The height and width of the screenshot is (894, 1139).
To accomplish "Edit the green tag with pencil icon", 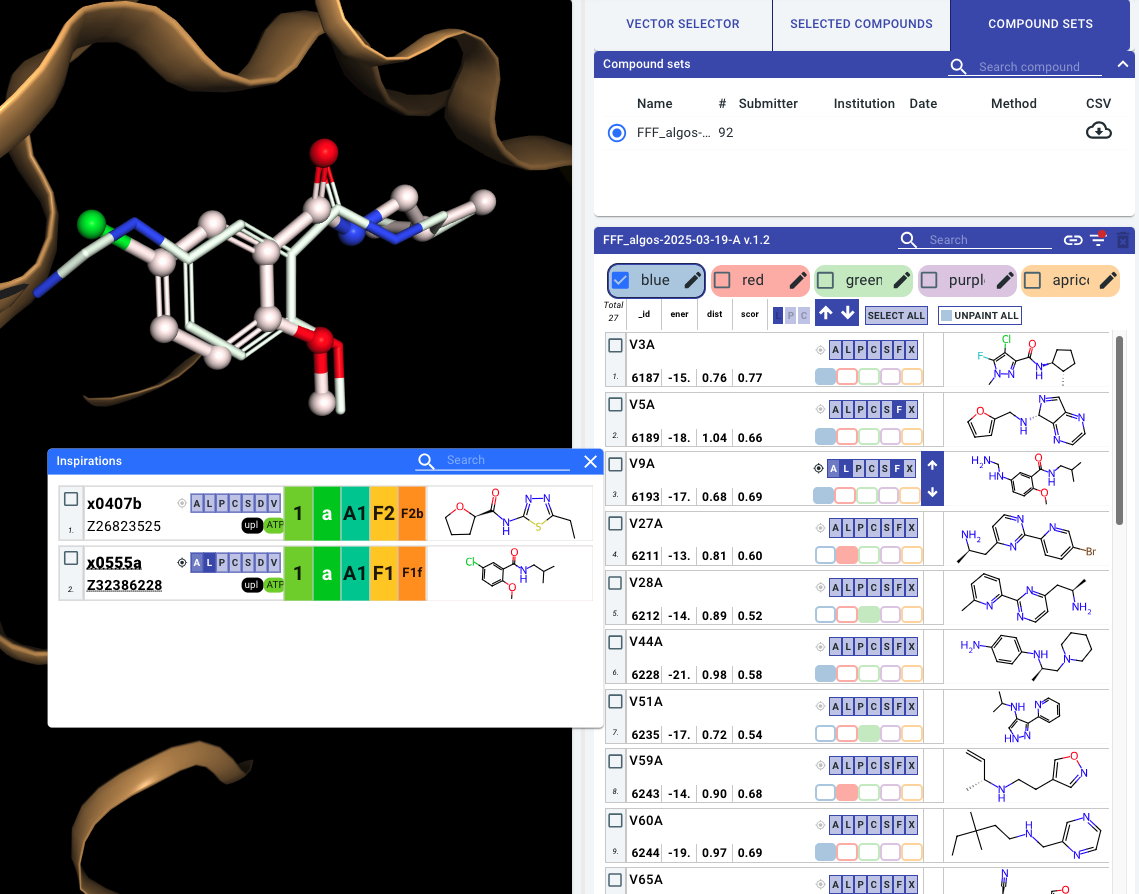I will [x=901, y=280].
